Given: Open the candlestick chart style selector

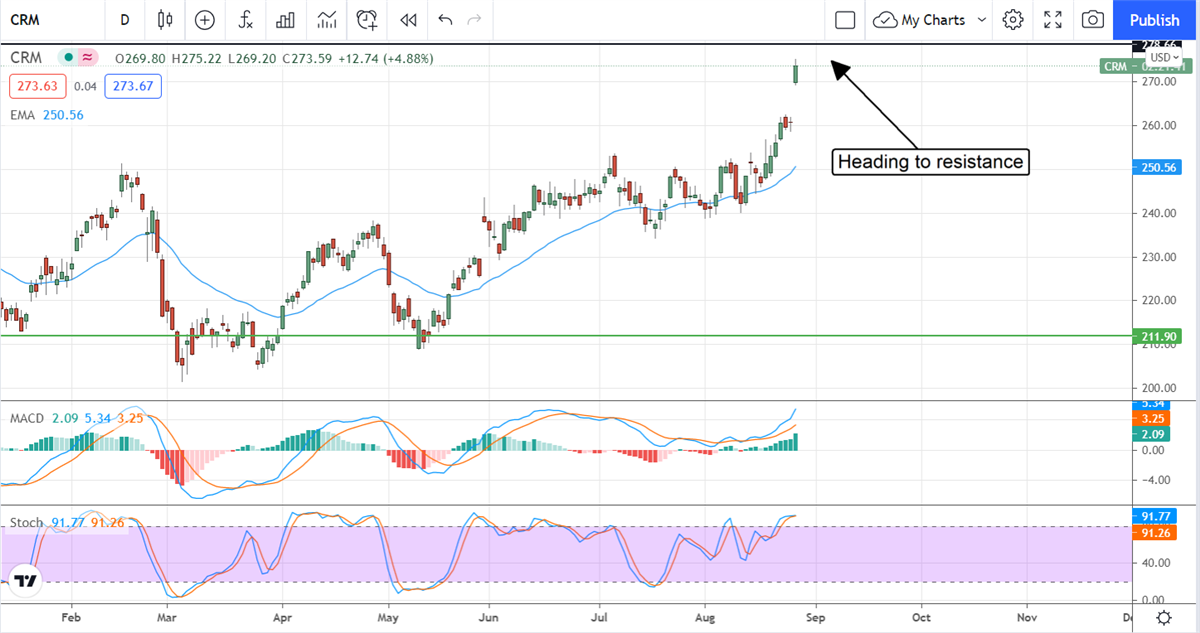Looking at the screenshot, I should tap(165, 20).
